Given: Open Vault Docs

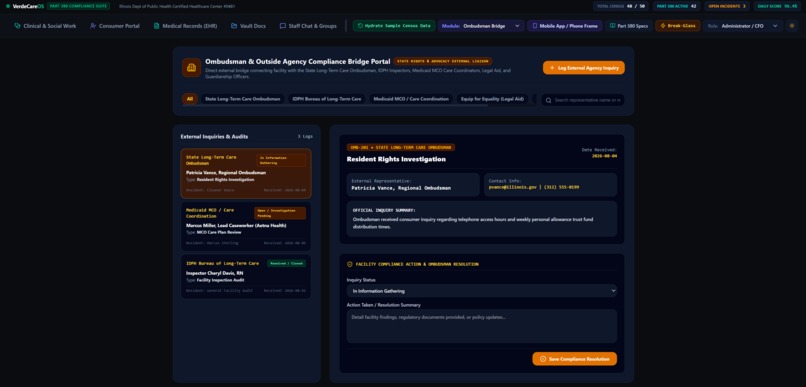Looking at the screenshot, I should [x=248, y=26].
